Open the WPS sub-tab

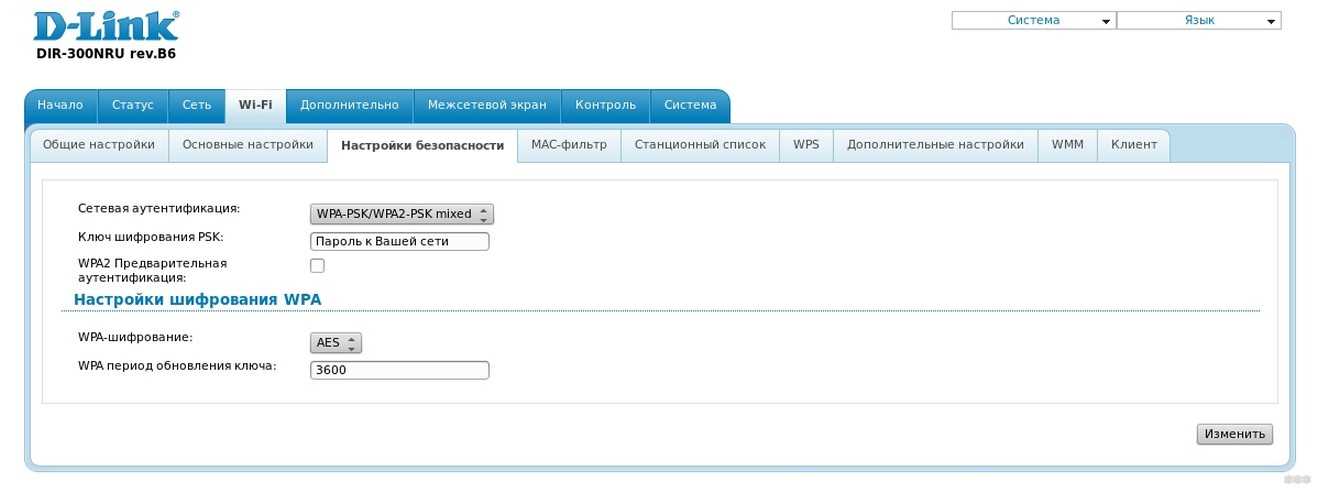pos(806,145)
